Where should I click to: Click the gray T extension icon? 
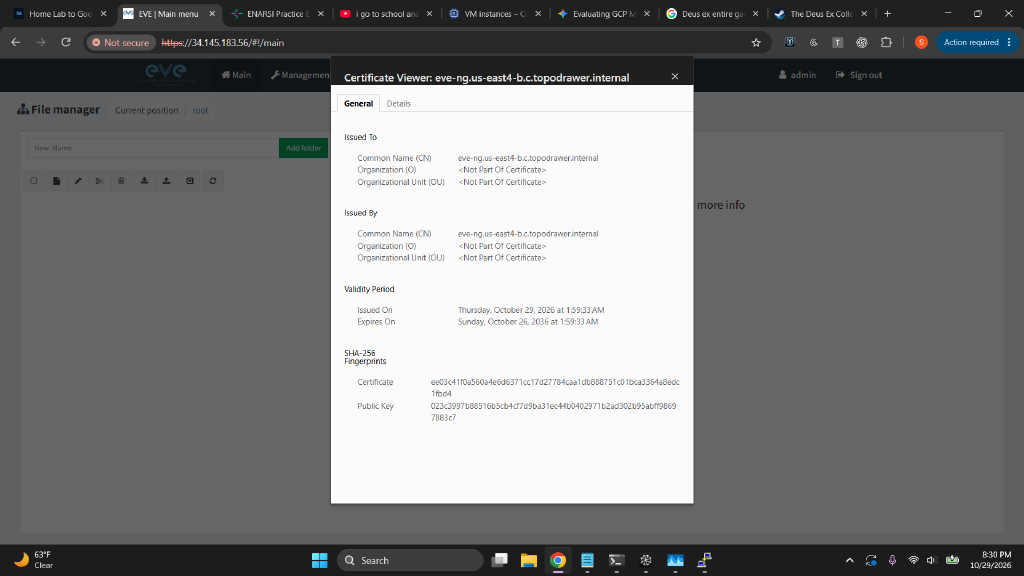[837, 42]
